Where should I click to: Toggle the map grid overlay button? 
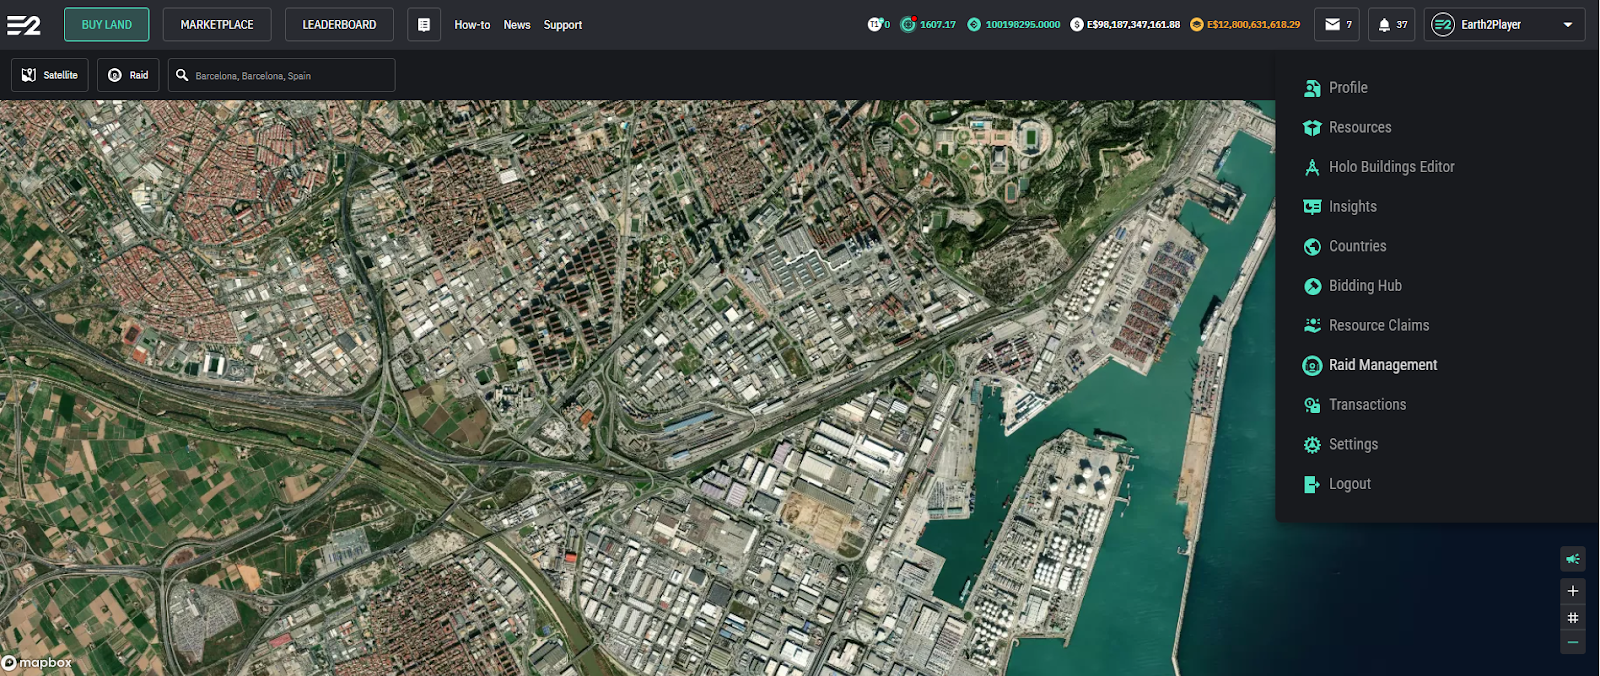[1572, 617]
